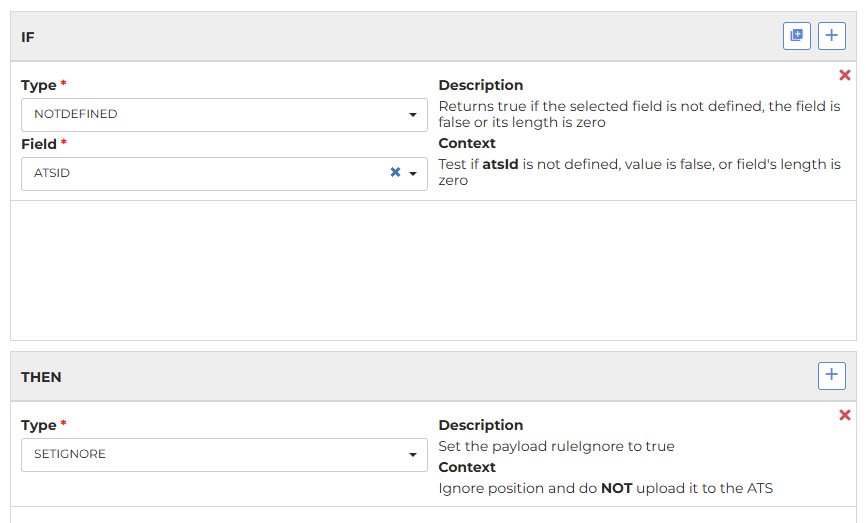Click the Type label above NOTDEFINED
Viewport: 866px width, 523px height.
[39, 86]
